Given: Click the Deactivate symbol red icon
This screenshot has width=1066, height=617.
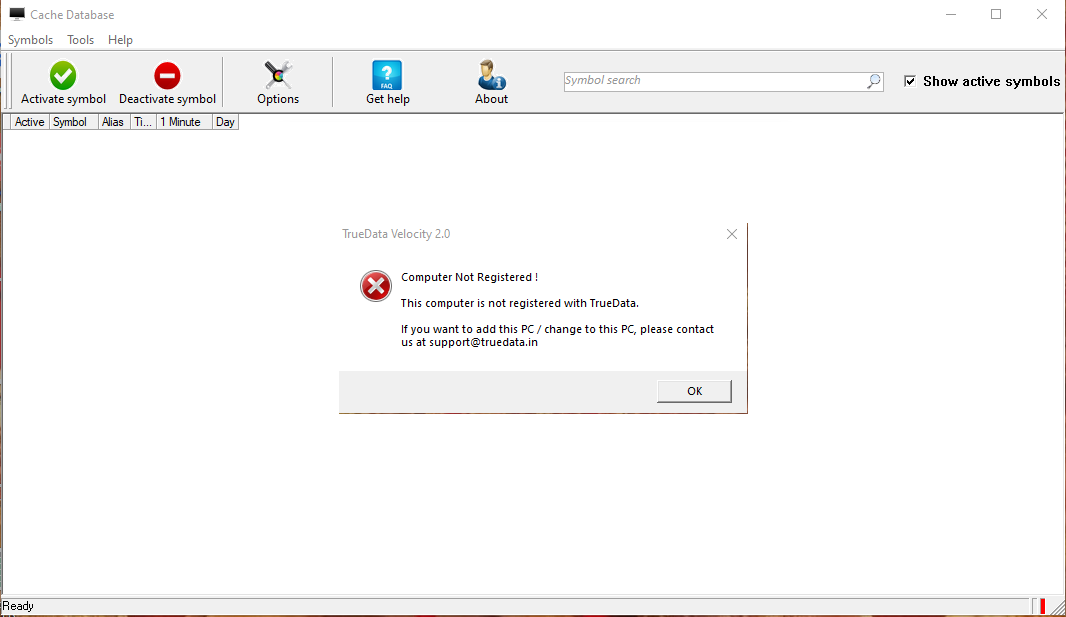Looking at the screenshot, I should pos(167,75).
